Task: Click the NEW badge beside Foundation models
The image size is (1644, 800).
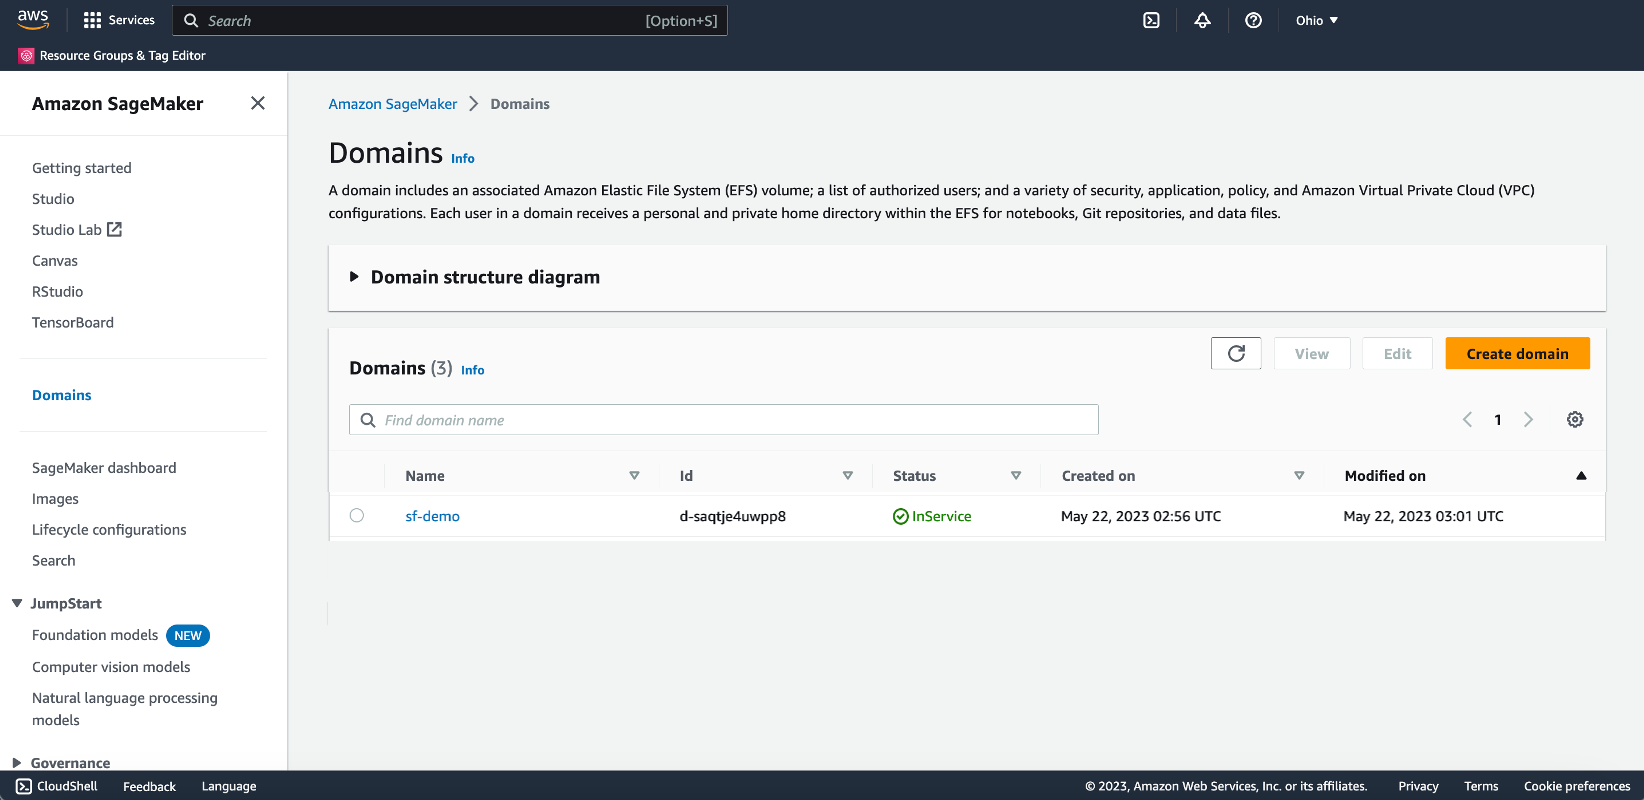Action: 188,635
